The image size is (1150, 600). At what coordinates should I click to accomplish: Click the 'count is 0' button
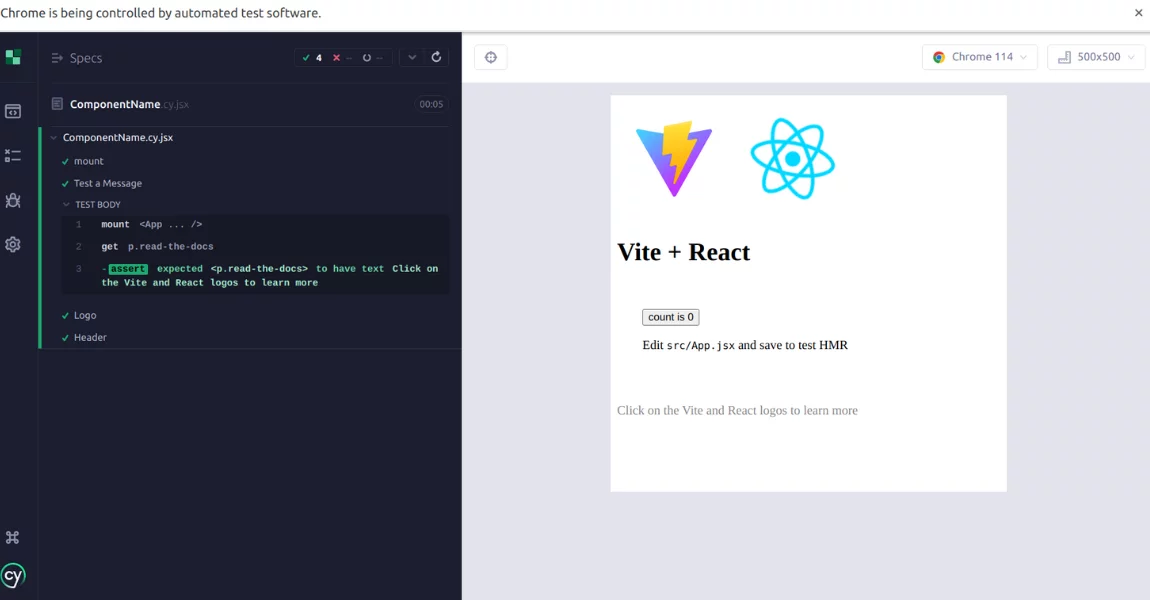click(670, 317)
